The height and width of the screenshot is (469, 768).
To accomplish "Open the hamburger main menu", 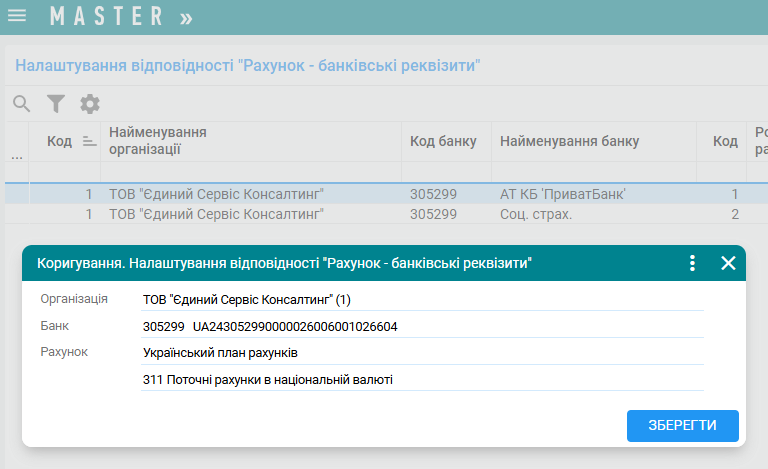I will coord(17,16).
